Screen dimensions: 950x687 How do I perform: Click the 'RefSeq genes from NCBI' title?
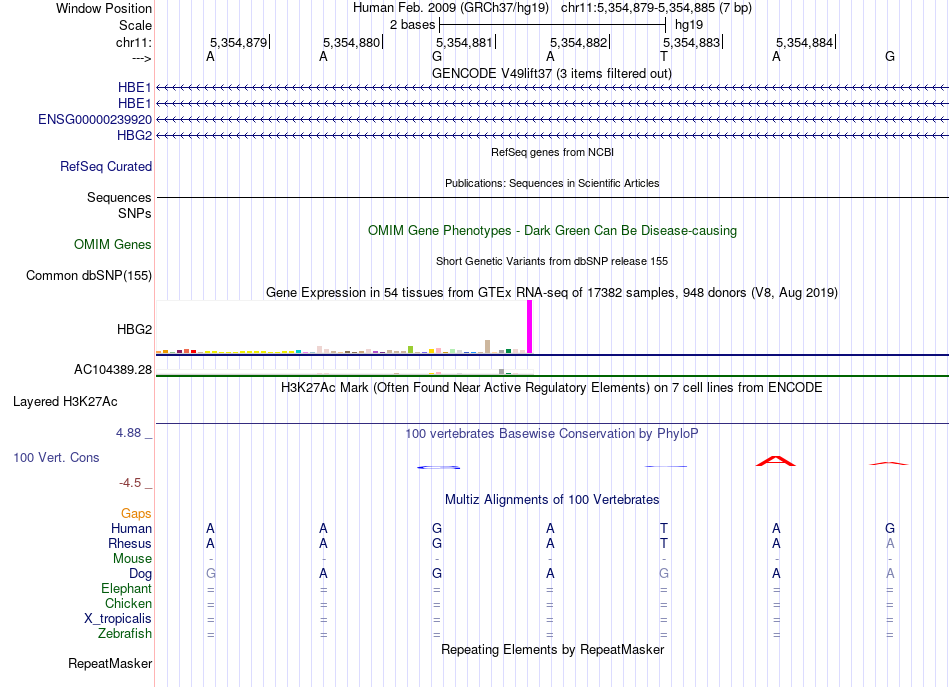[x=552, y=152]
